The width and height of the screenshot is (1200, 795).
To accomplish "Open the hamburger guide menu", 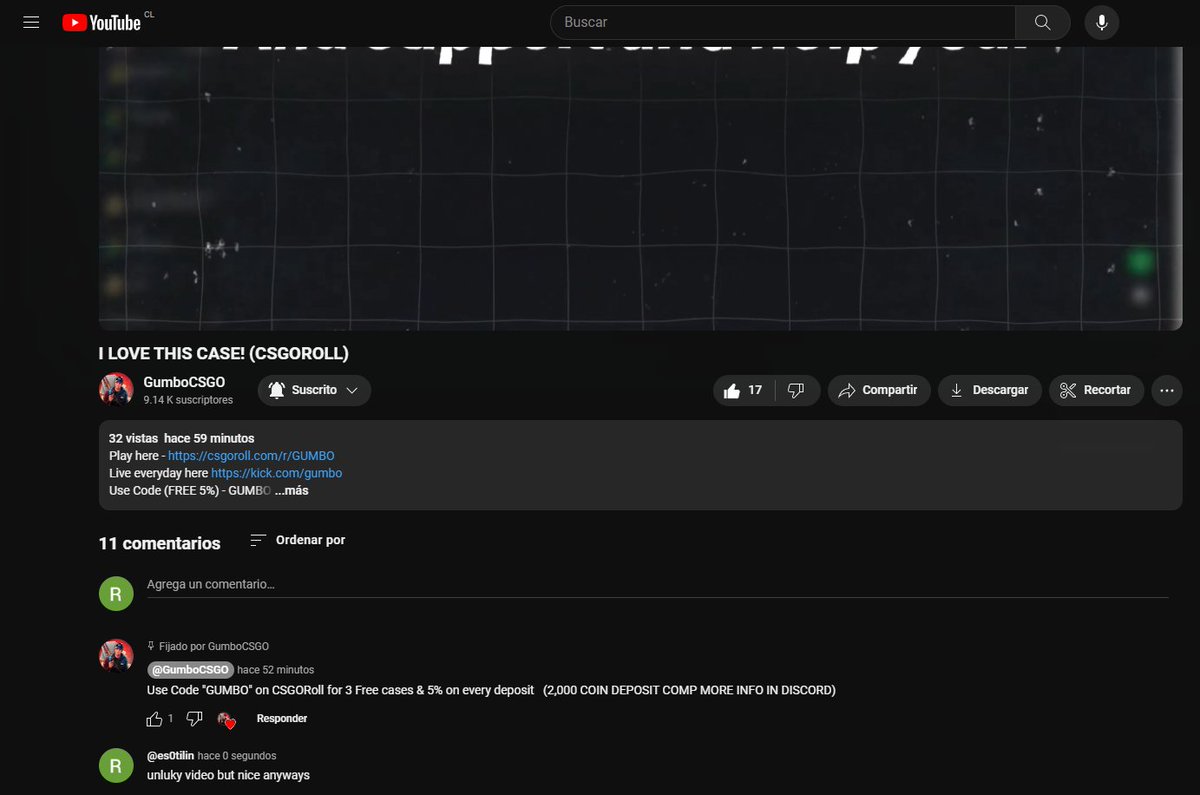I will coord(31,22).
